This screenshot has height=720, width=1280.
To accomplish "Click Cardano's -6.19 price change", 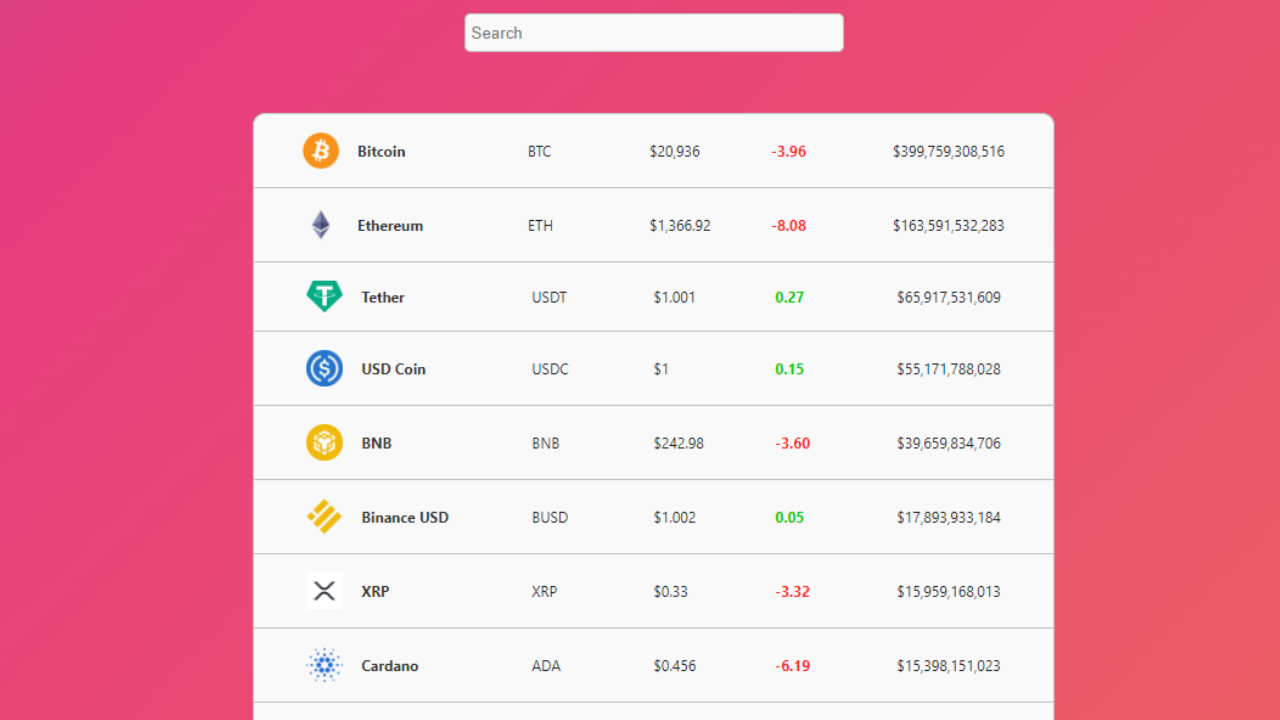I will (793, 666).
